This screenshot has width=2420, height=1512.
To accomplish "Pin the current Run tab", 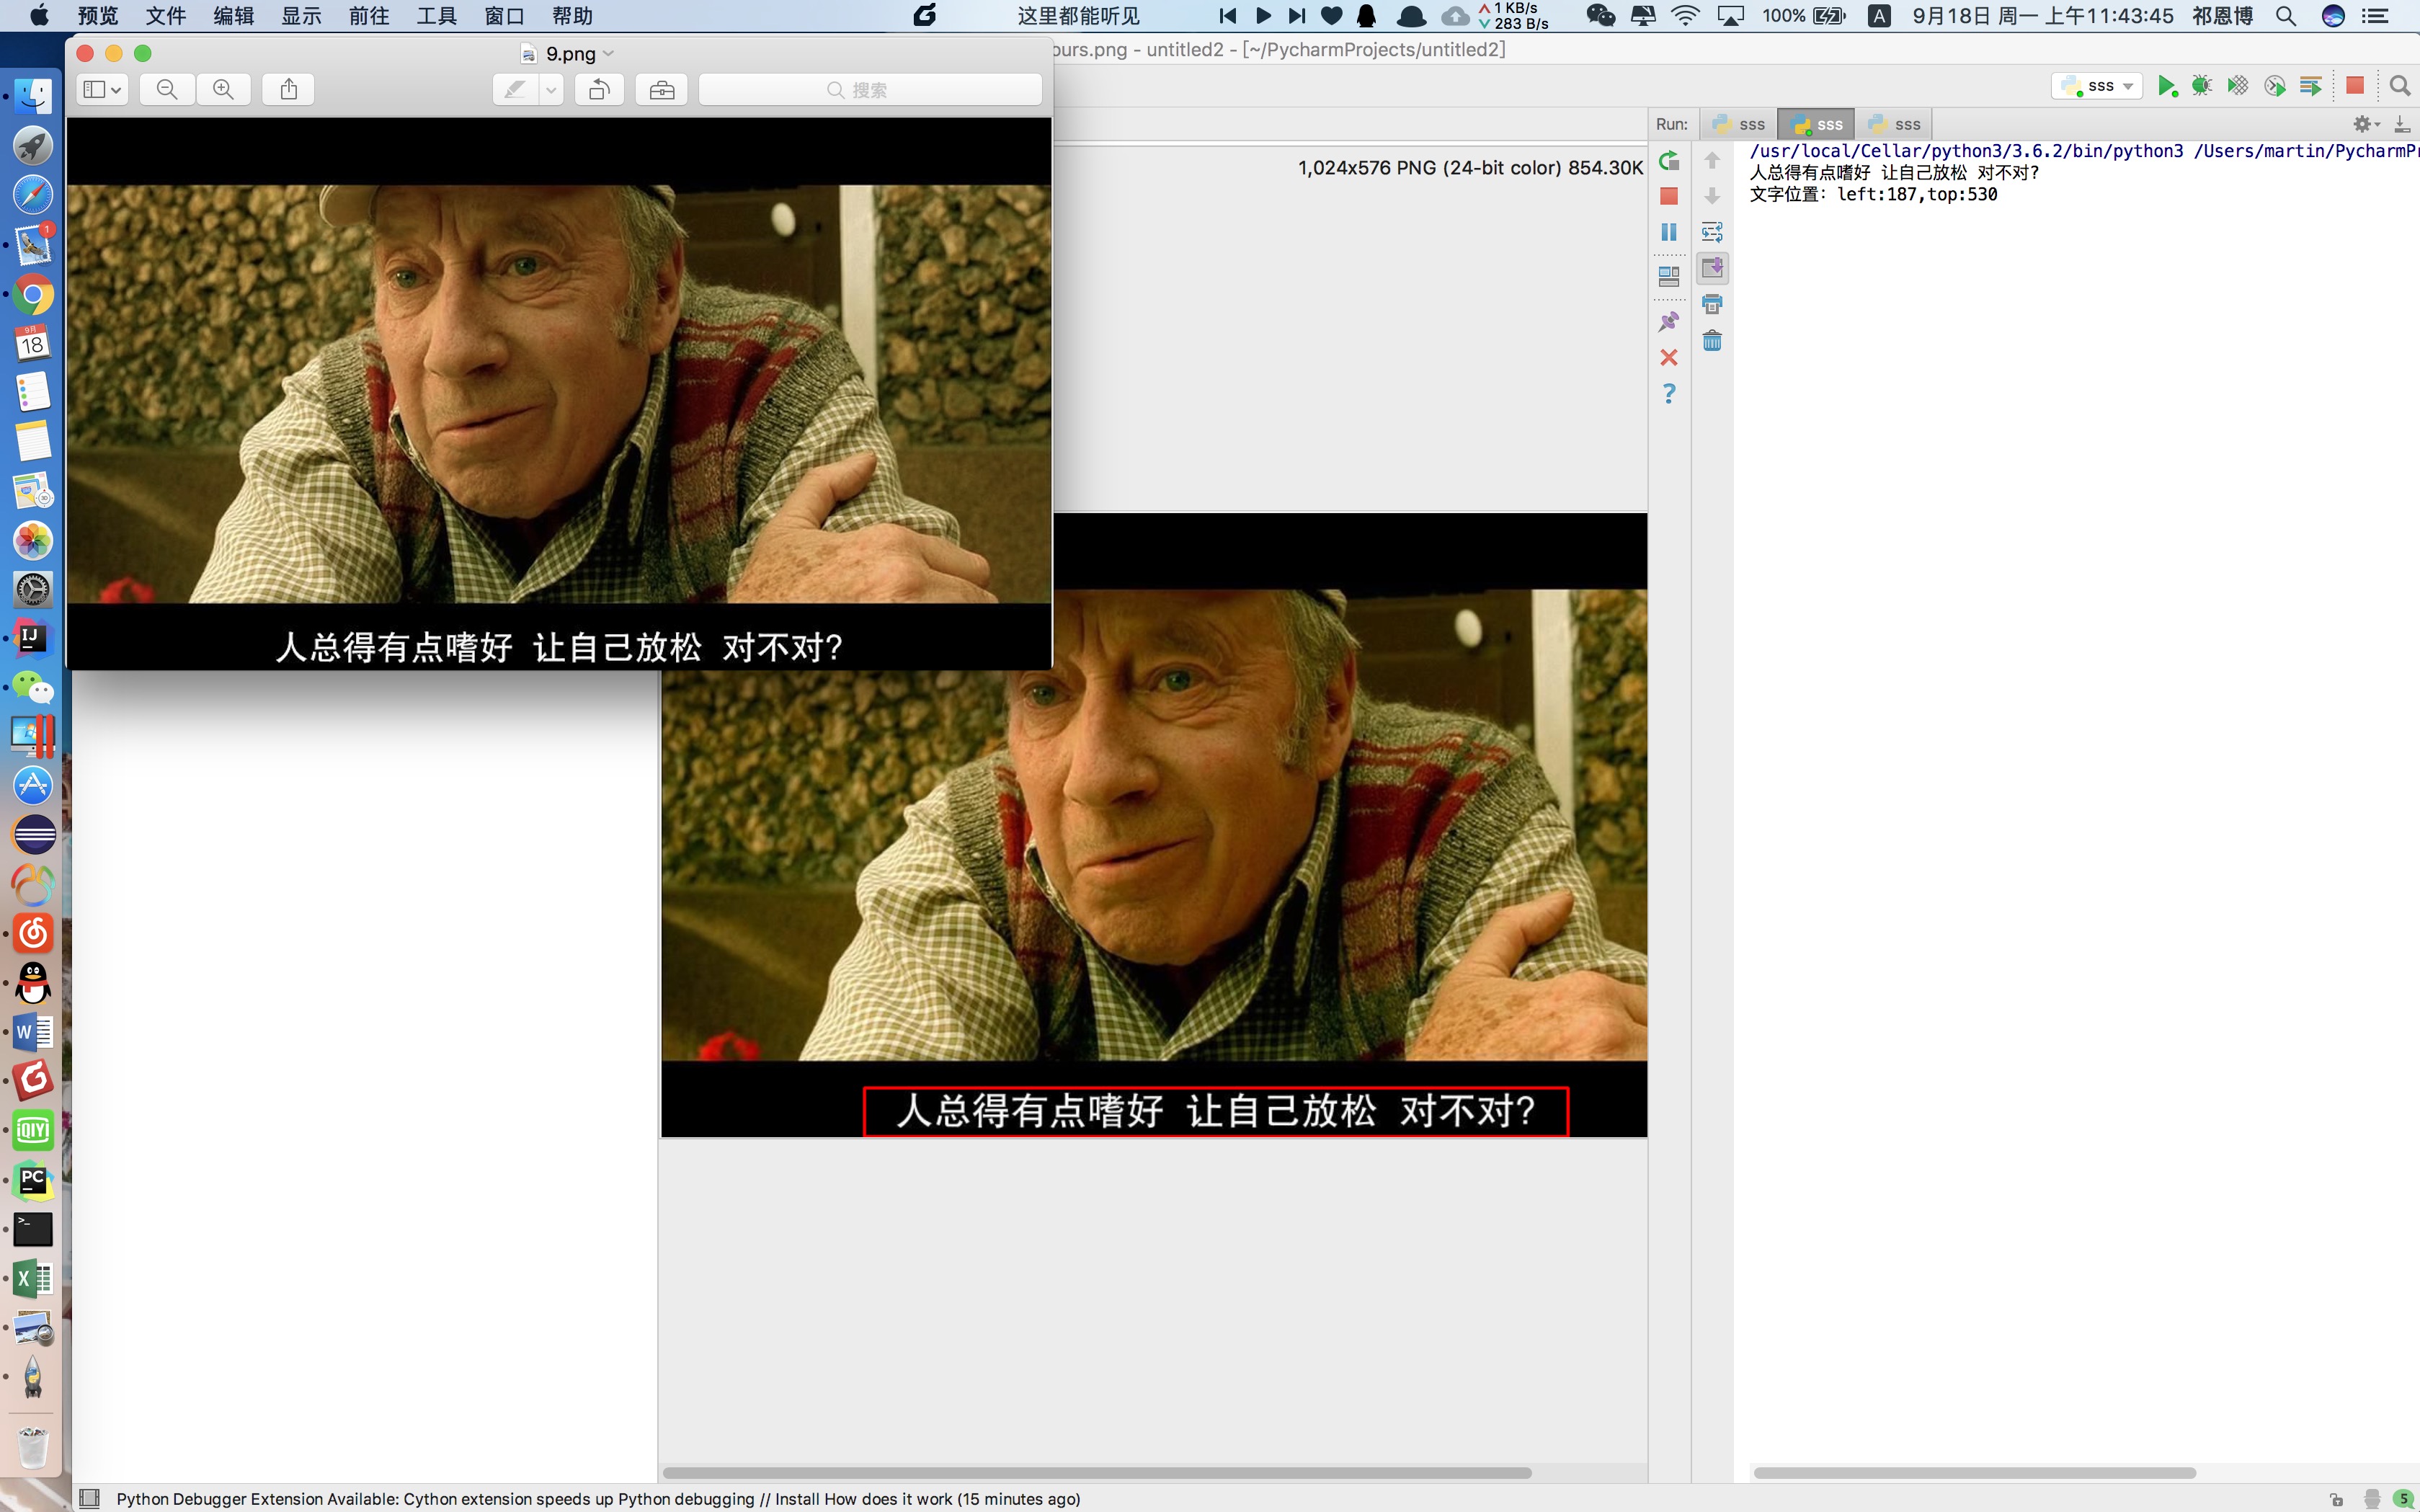I will coord(1668,321).
